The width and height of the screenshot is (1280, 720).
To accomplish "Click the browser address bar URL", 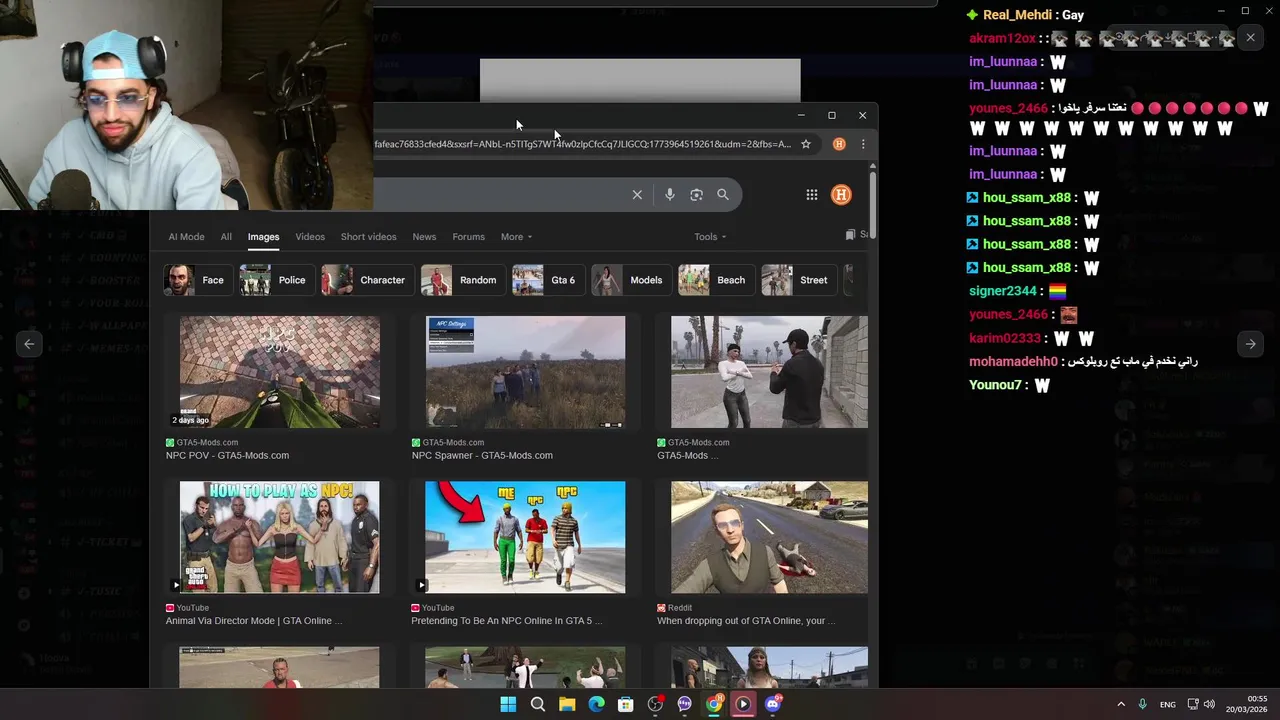I will click(583, 144).
